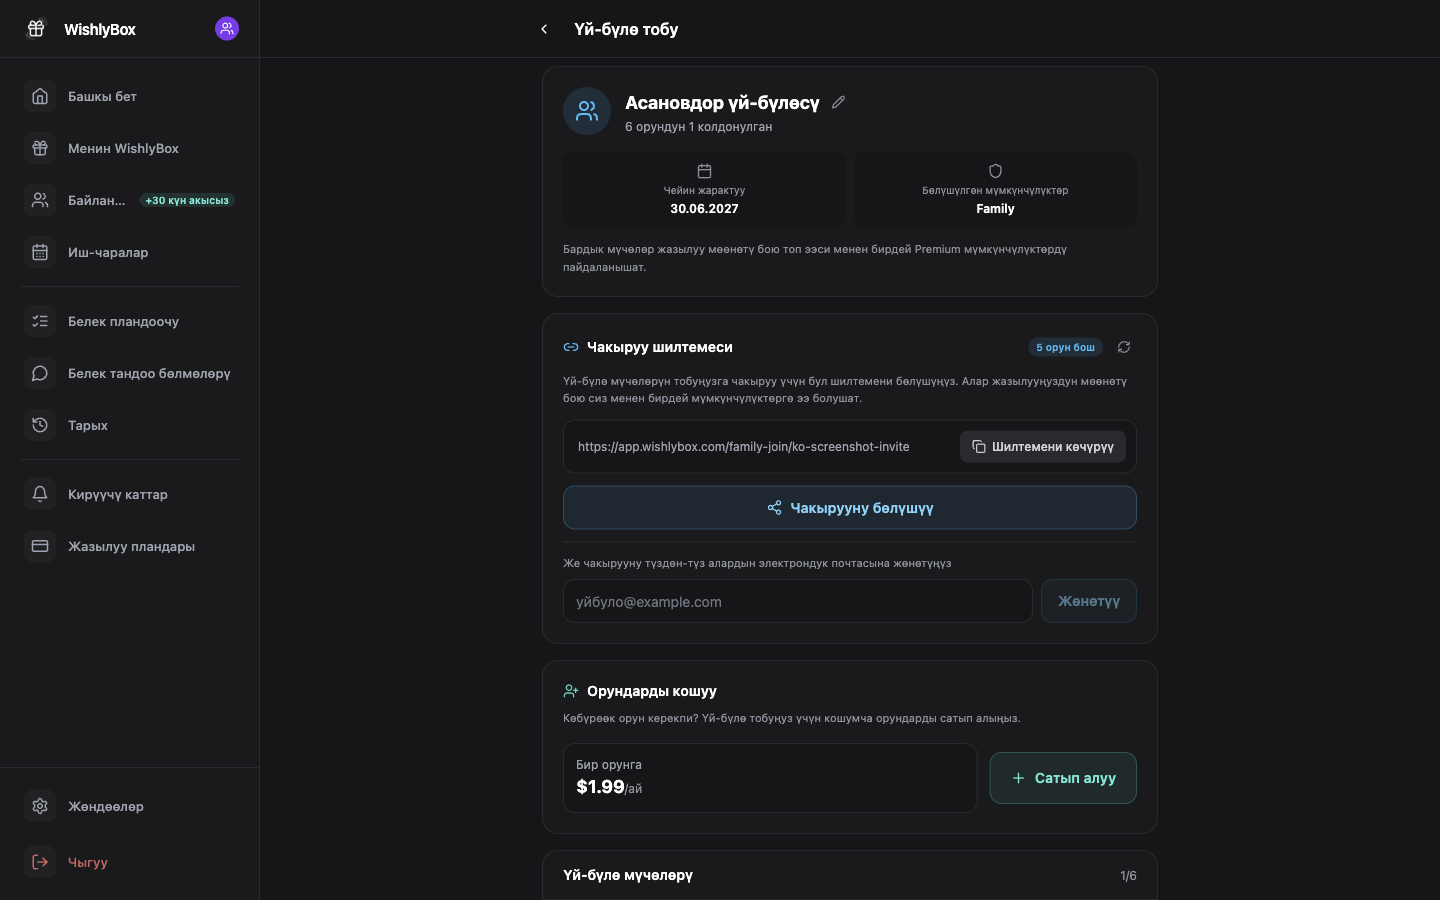Screen dimensions: 1440x900
Task: Click the back arrow next to Үй-бүлө тобу
Action: coord(544,29)
